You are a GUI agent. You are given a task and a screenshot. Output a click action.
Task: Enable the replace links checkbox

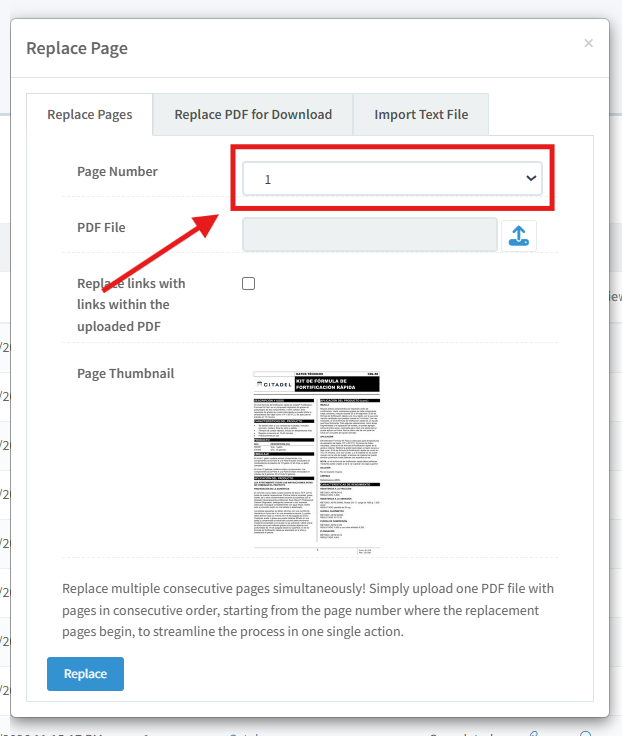(x=249, y=284)
